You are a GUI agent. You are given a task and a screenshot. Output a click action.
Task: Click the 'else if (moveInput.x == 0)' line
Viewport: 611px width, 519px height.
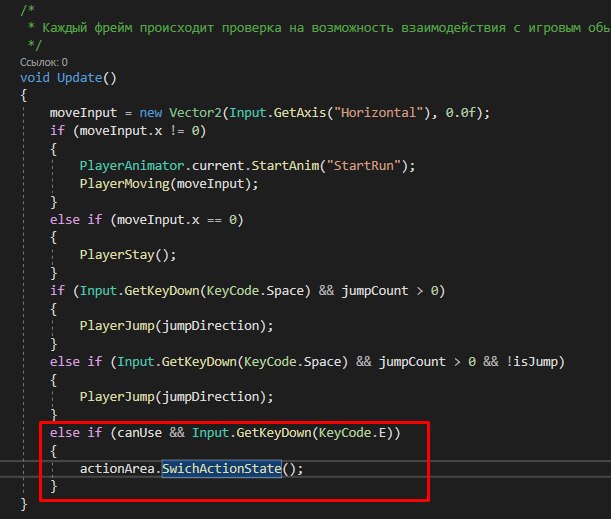coord(147,220)
